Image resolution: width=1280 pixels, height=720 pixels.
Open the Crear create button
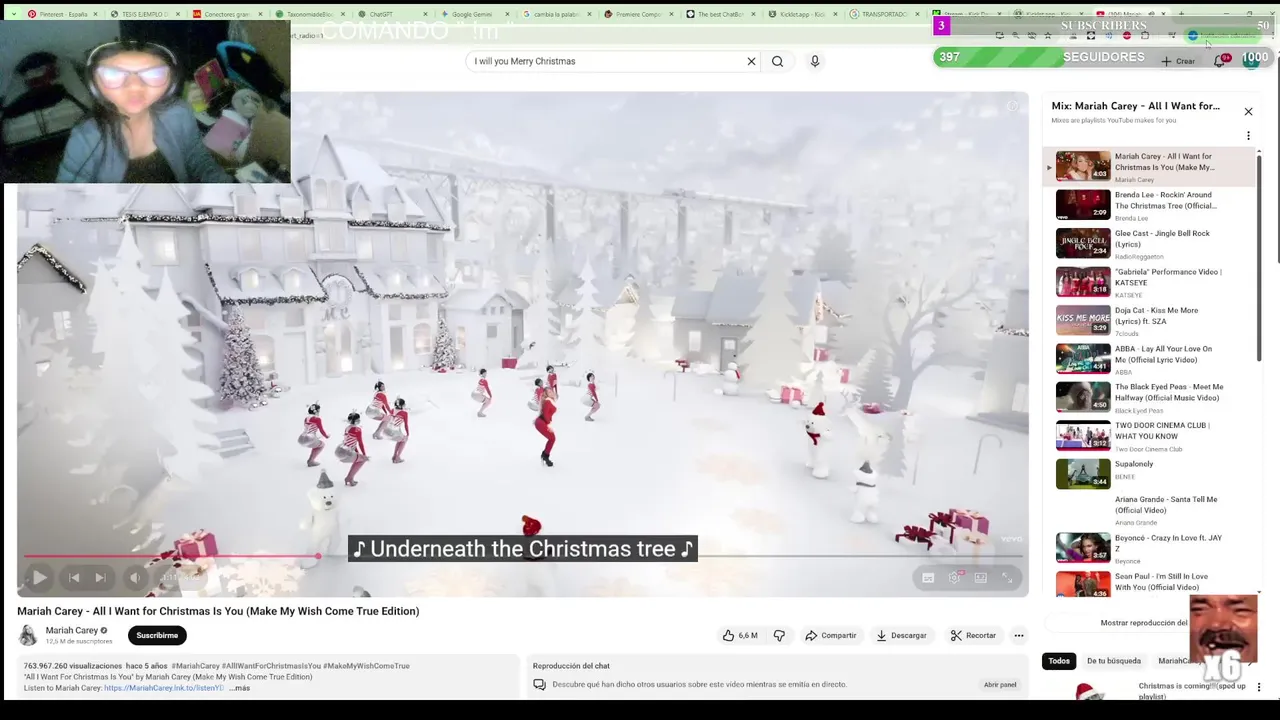coord(1178,61)
